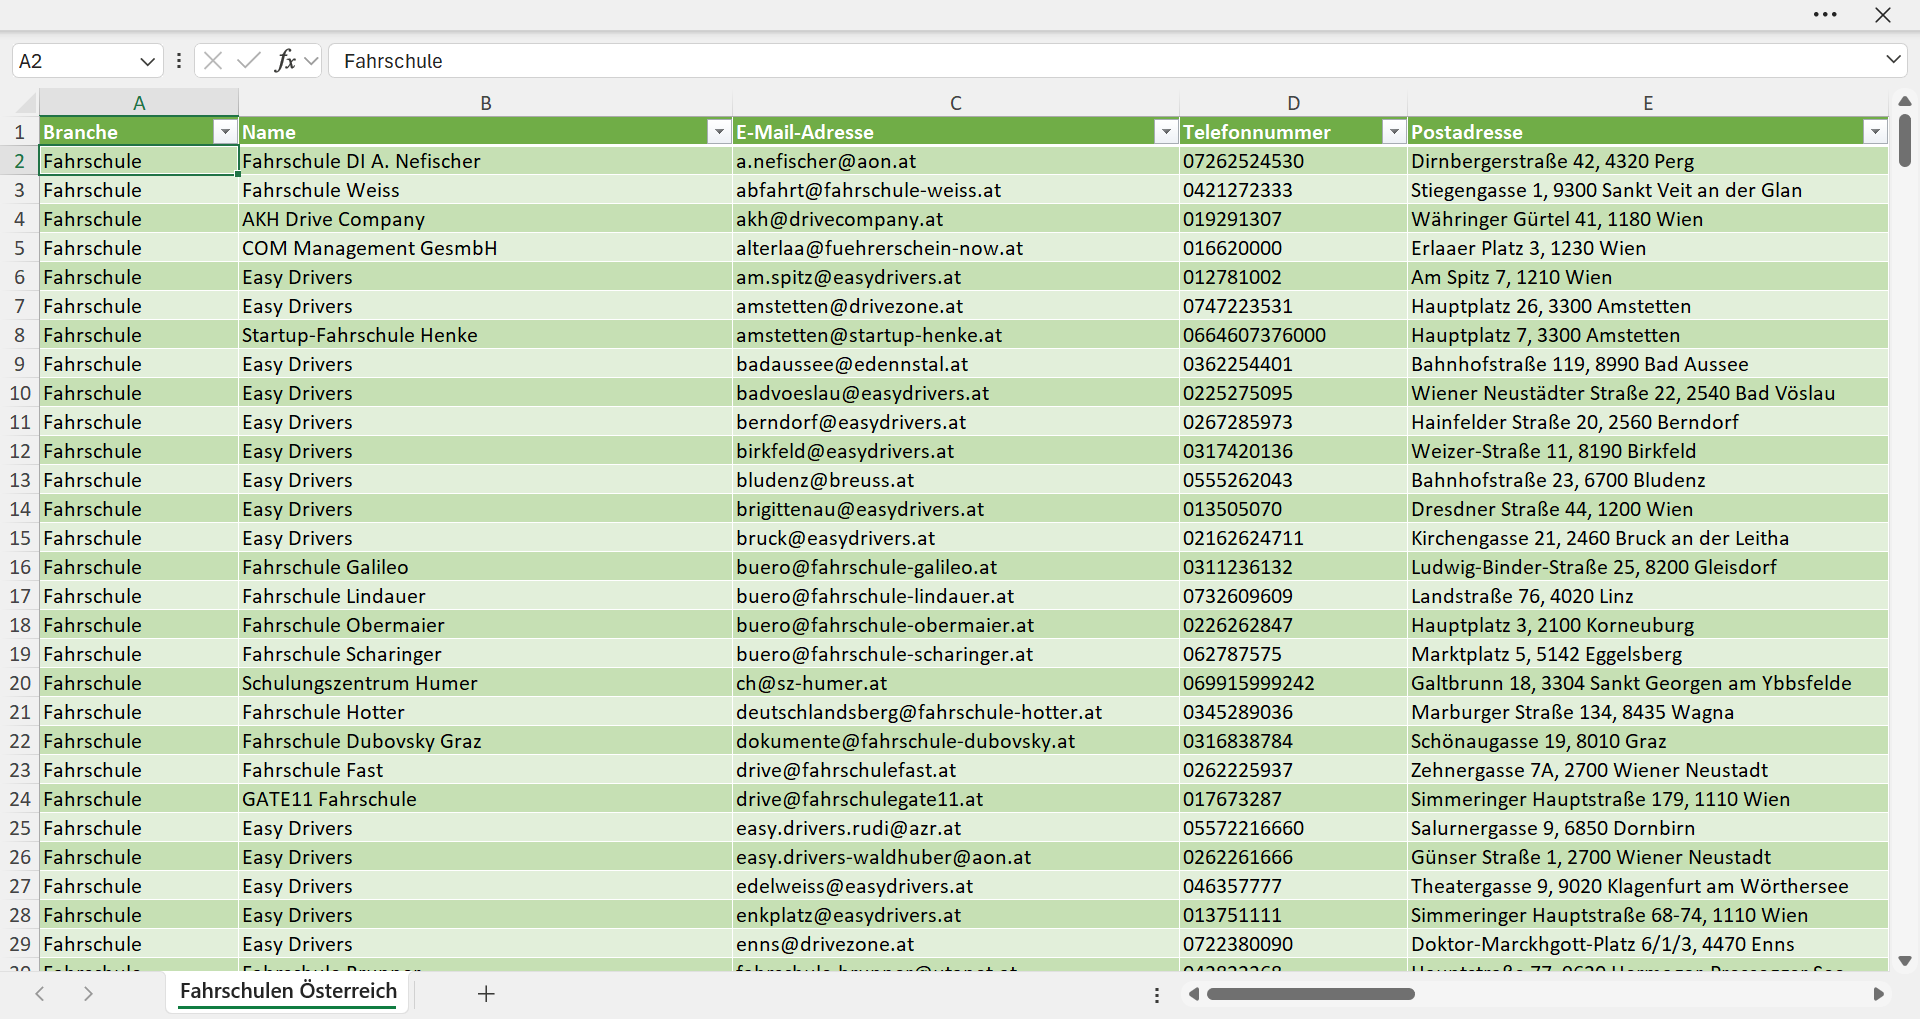Open the Branche column filter dropdown

click(x=225, y=132)
